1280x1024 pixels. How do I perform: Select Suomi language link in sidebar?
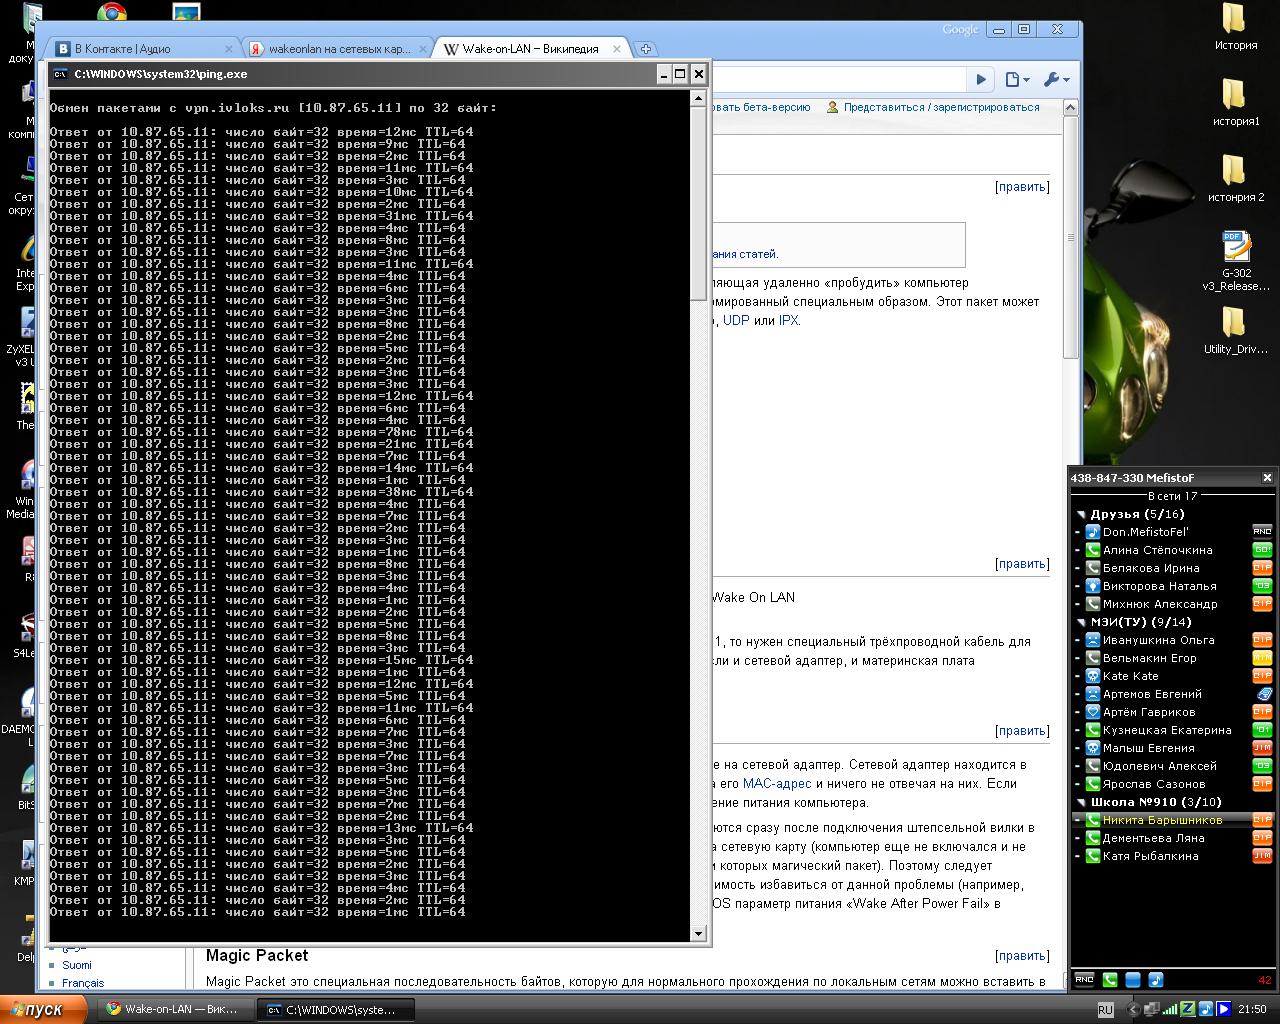point(77,965)
